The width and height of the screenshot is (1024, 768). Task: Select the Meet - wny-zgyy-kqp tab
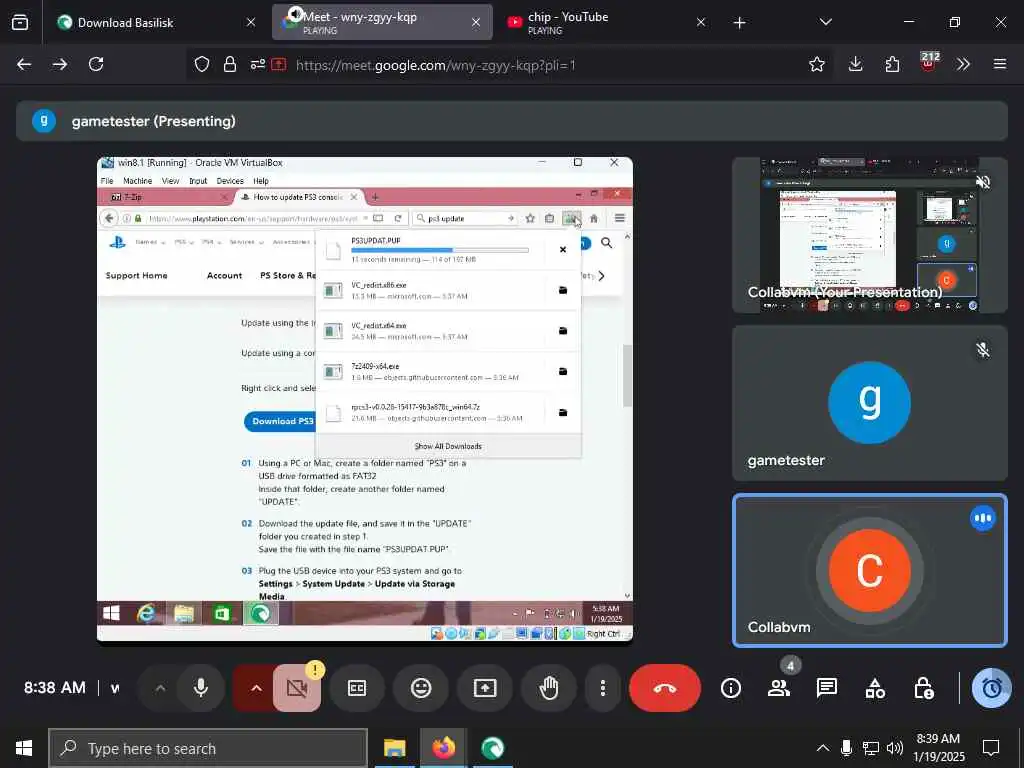pyautogui.click(x=382, y=22)
